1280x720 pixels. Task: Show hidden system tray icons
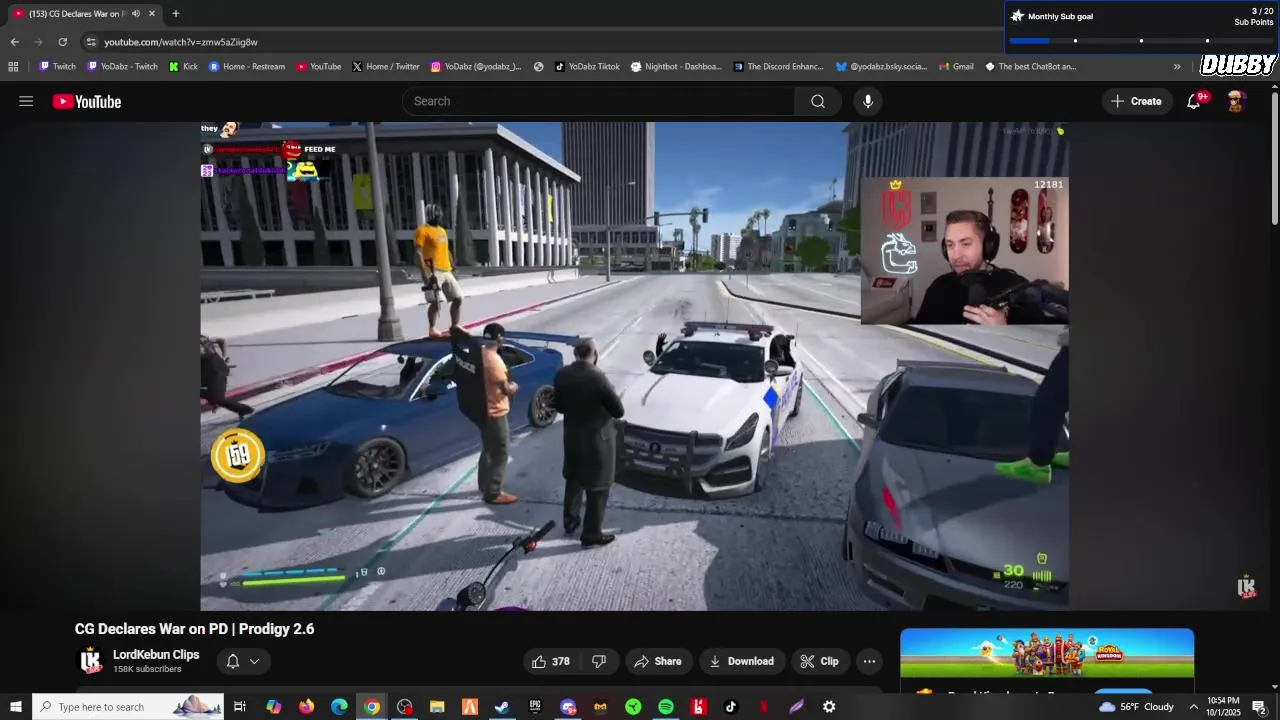point(1193,707)
